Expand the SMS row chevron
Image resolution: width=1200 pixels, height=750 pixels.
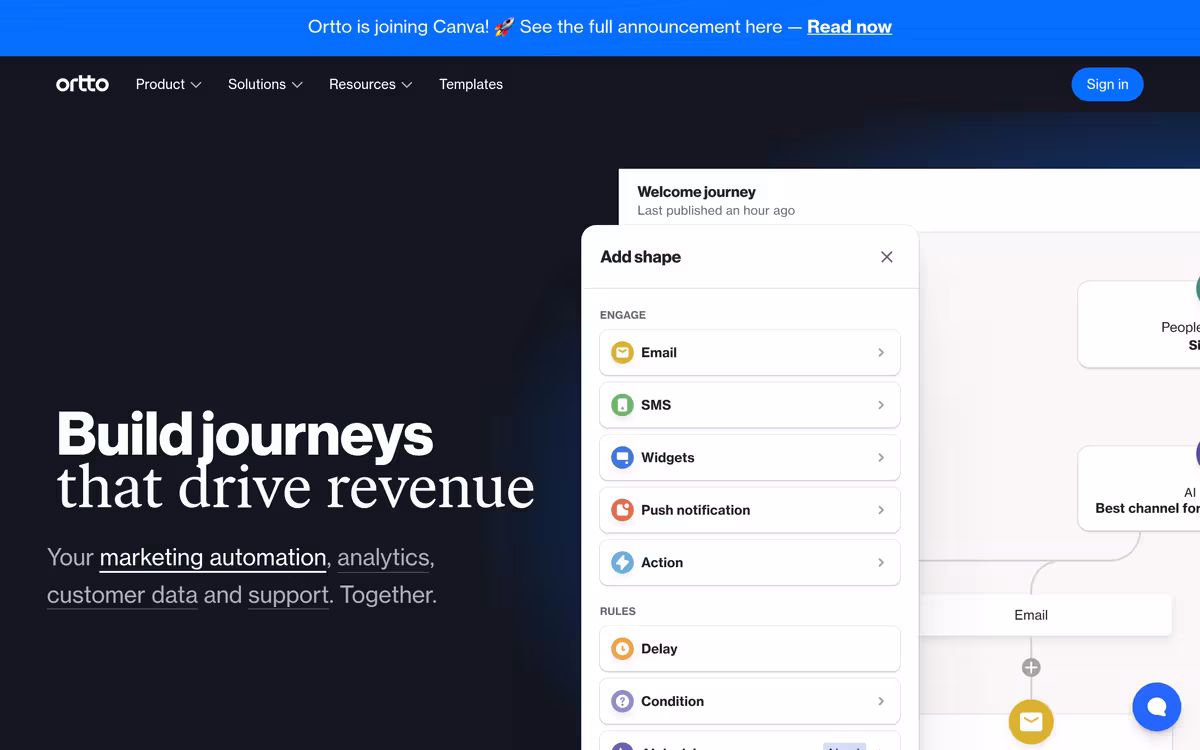(x=881, y=405)
